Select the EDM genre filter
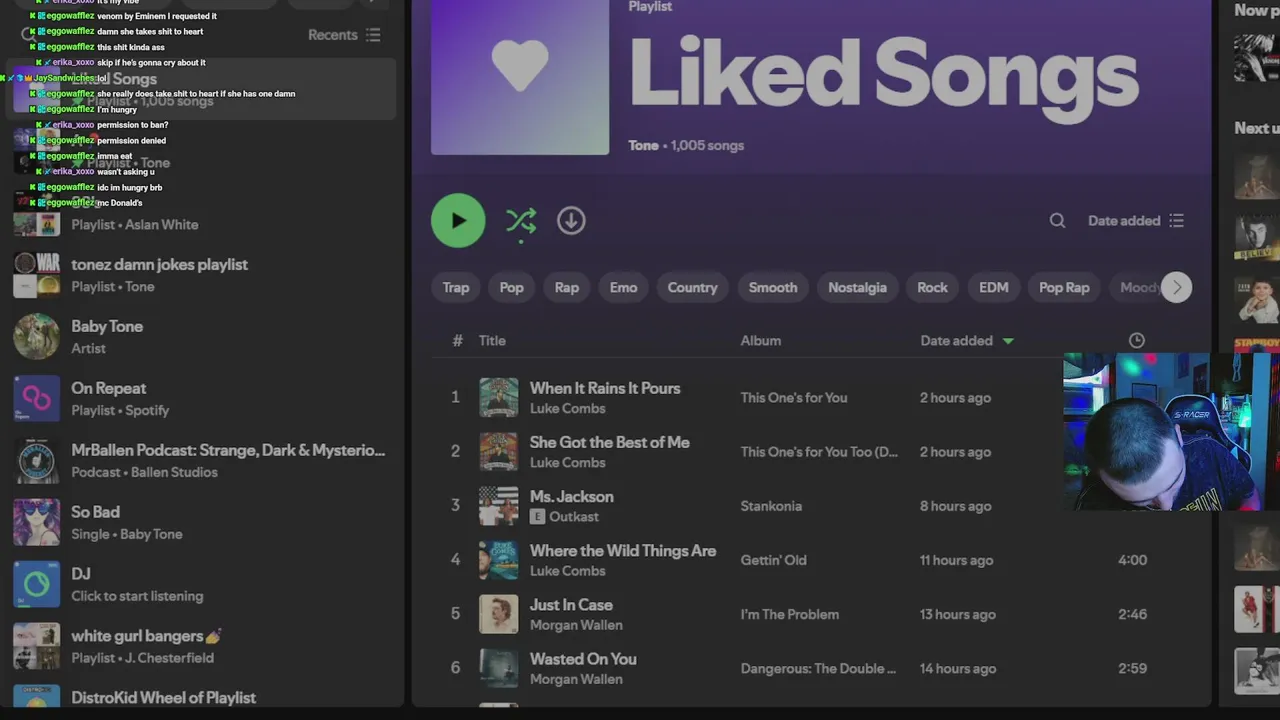This screenshot has height=720, width=1280. pos(993,288)
